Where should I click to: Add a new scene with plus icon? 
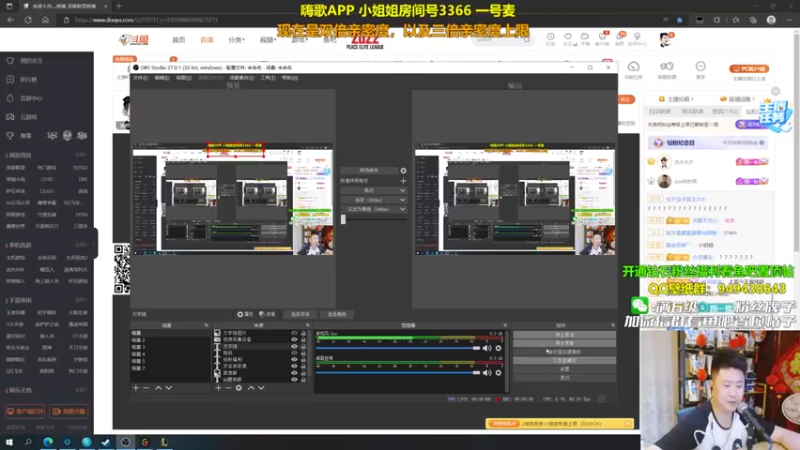pos(136,388)
